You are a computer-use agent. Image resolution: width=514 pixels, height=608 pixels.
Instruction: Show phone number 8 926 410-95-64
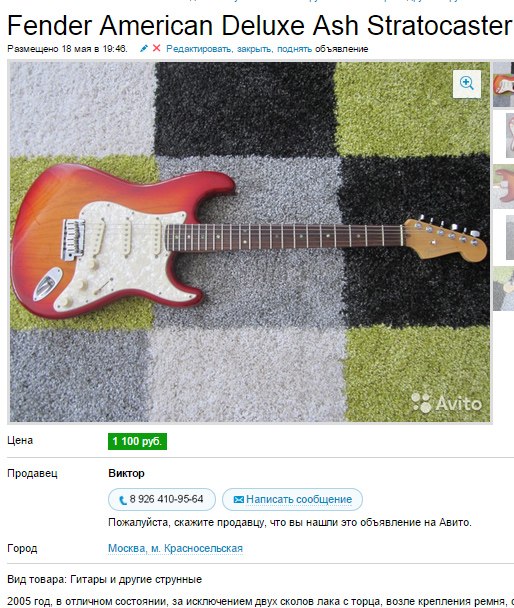(162, 499)
